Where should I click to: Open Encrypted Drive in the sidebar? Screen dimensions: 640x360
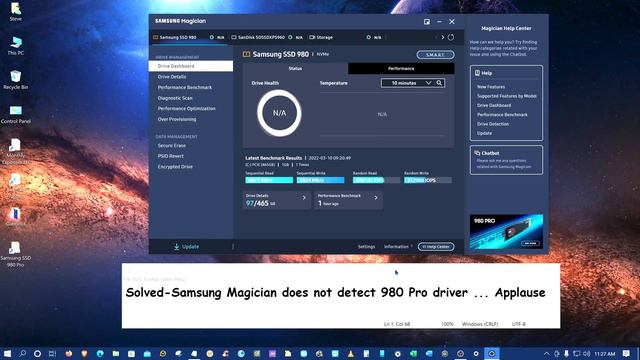click(175, 167)
